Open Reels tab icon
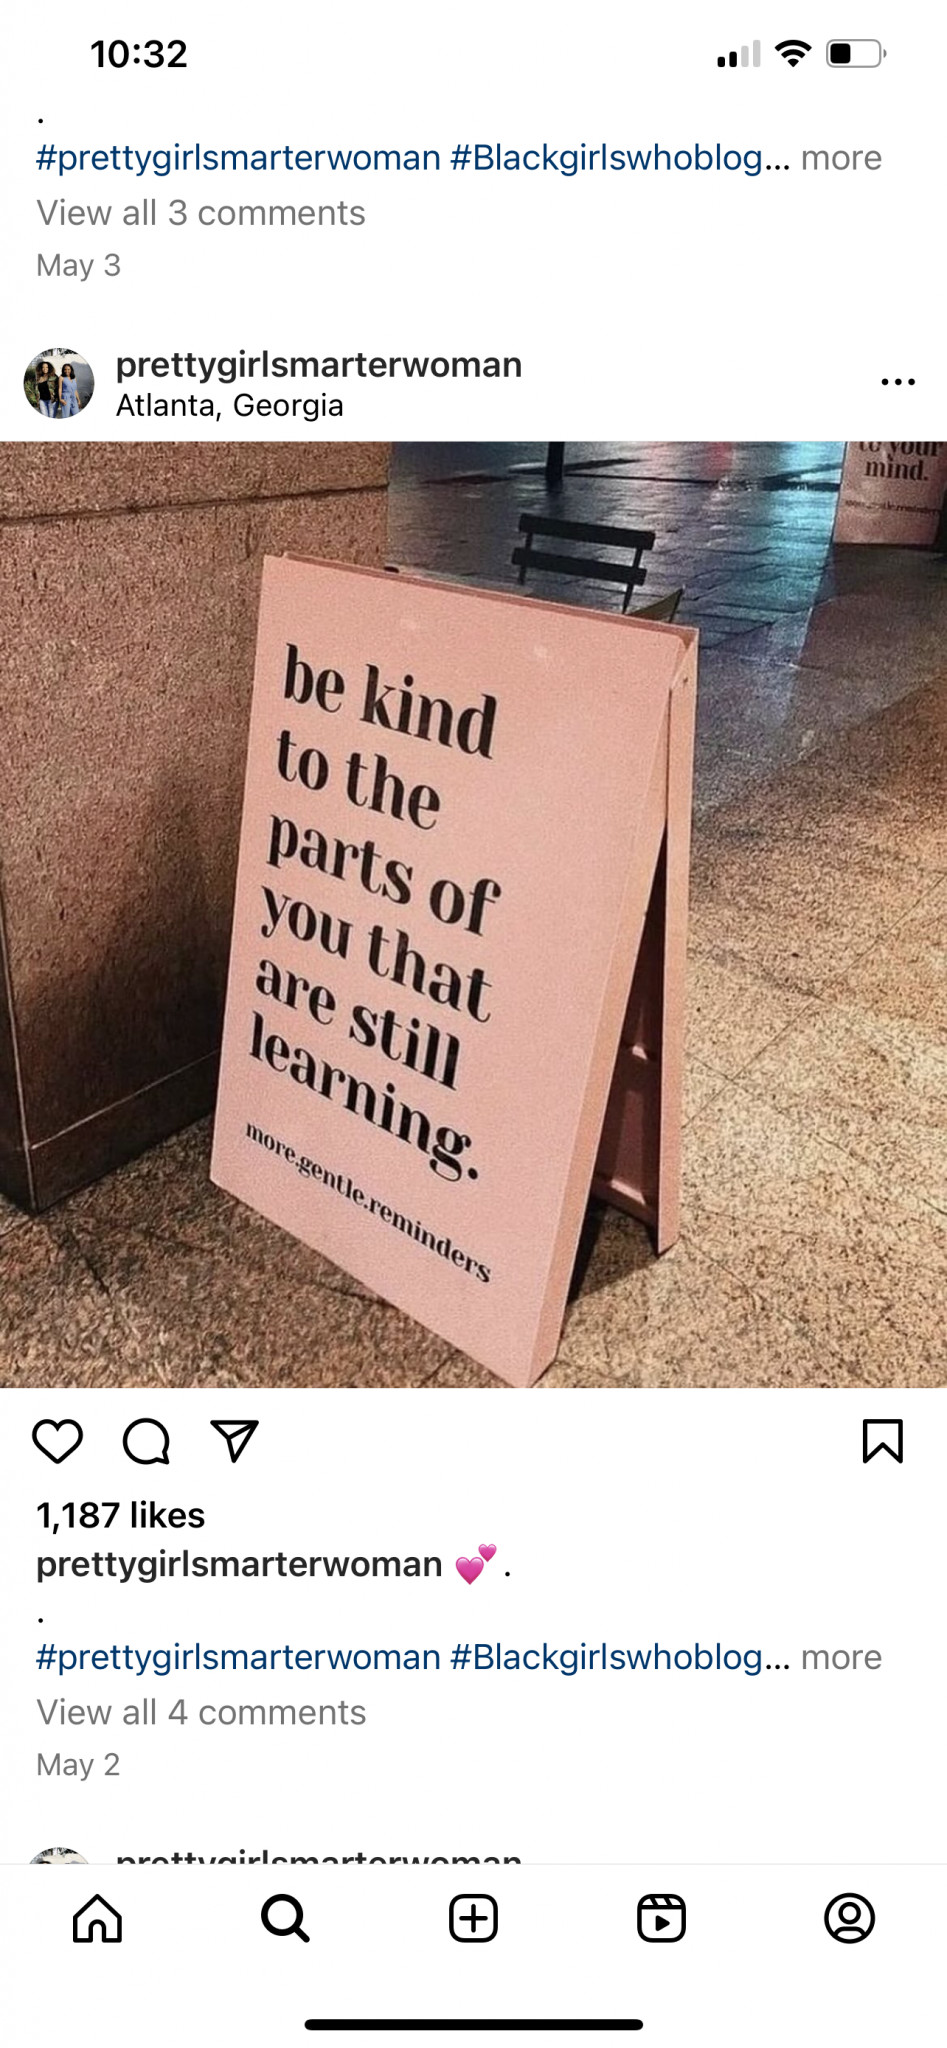 click(x=661, y=1918)
